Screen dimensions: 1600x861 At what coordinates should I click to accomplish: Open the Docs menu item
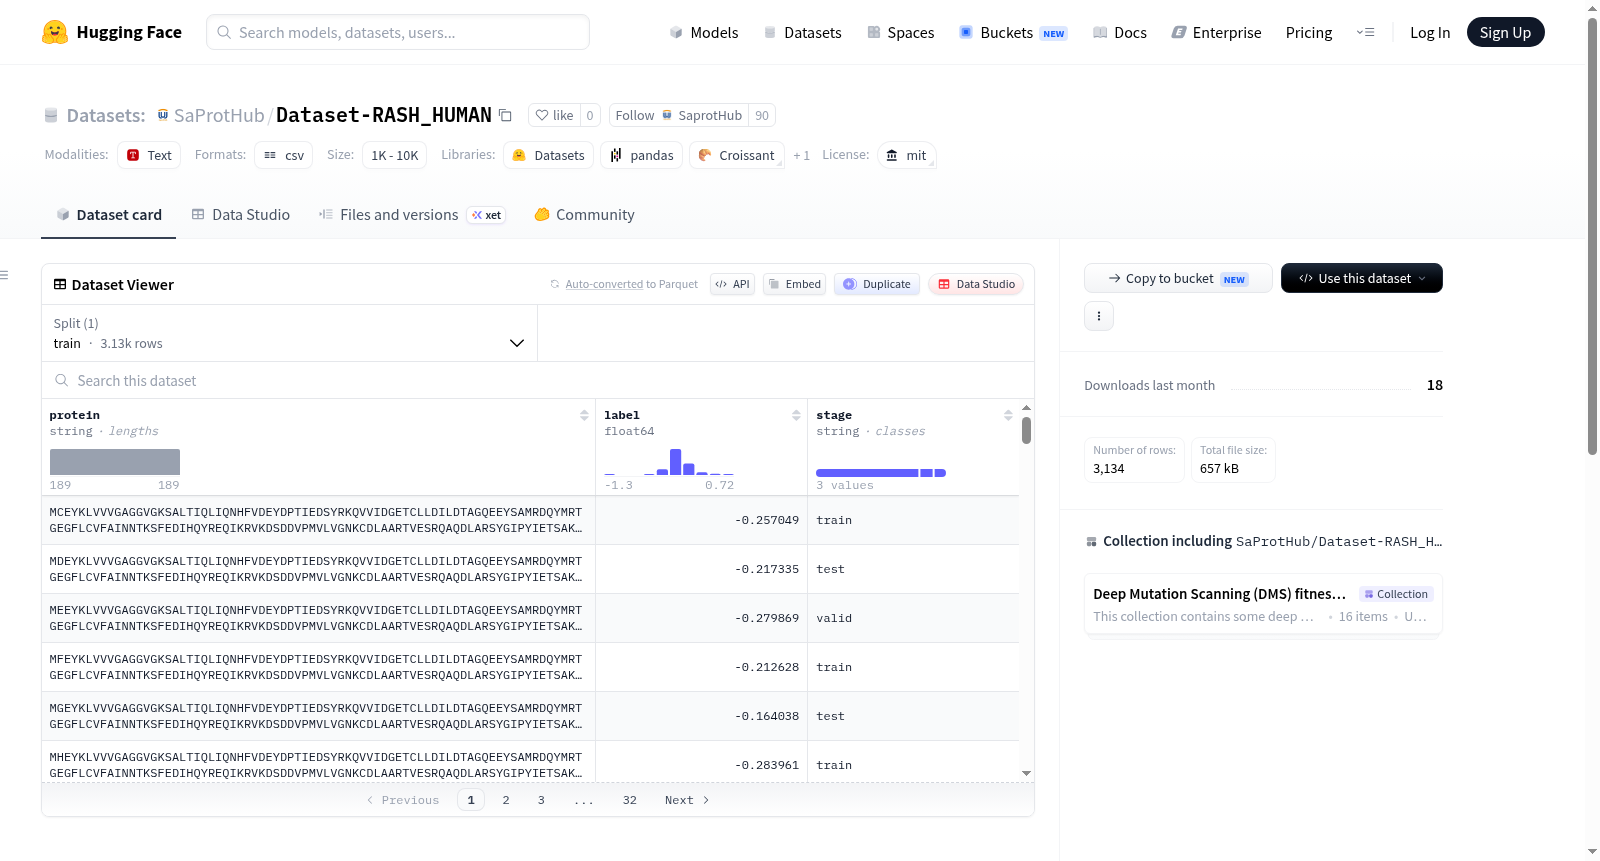[1119, 32]
